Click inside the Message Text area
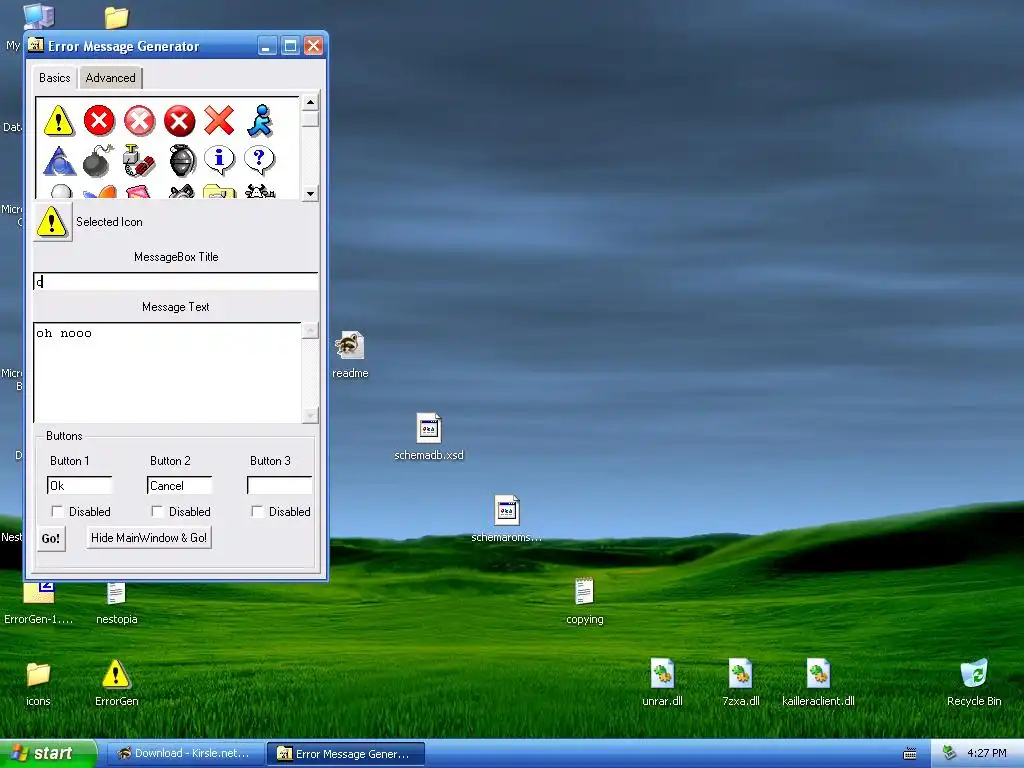This screenshot has width=1024, height=768. pos(167,372)
